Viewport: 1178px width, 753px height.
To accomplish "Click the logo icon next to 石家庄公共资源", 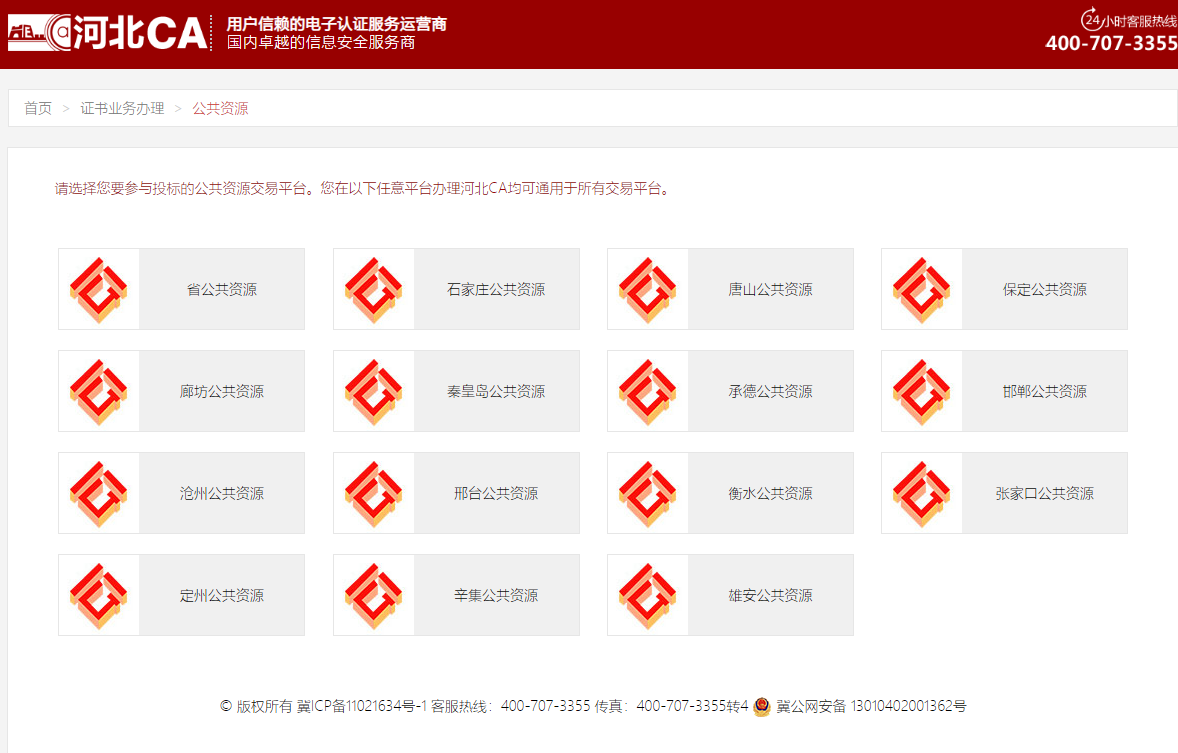I will tap(374, 289).
